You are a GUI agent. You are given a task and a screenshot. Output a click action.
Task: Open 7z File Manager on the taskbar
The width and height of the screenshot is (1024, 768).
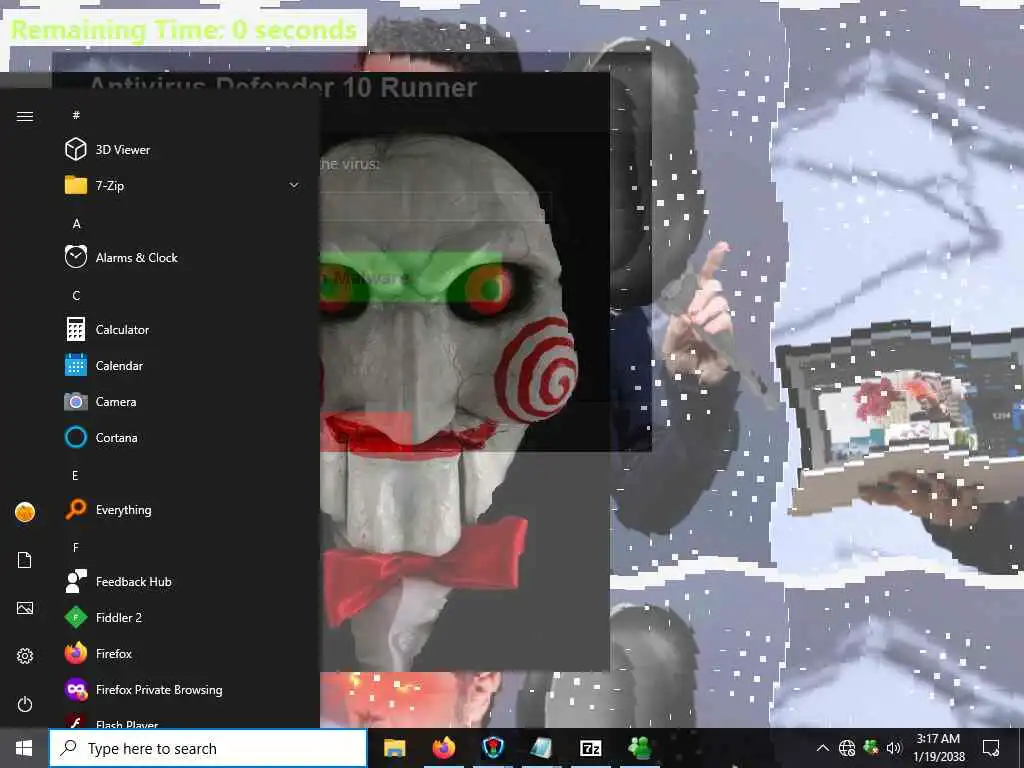(590, 748)
